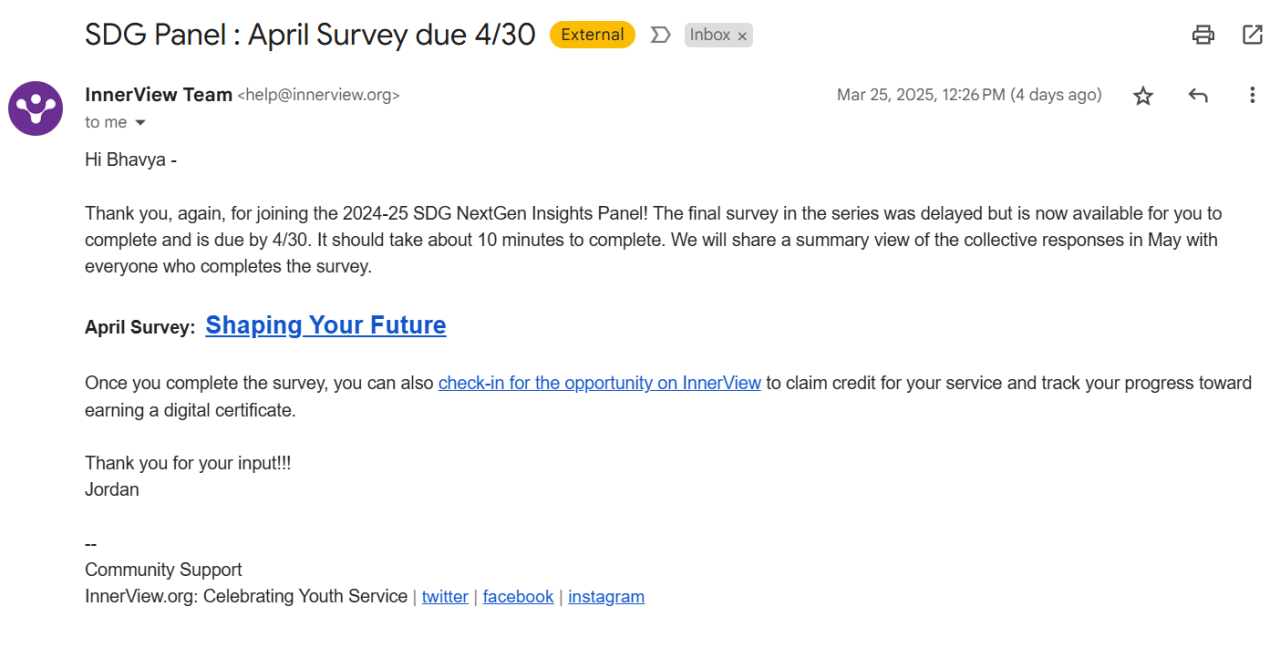Click the help@innerview.org sender address
The width and height of the screenshot is (1280, 658).
point(318,96)
